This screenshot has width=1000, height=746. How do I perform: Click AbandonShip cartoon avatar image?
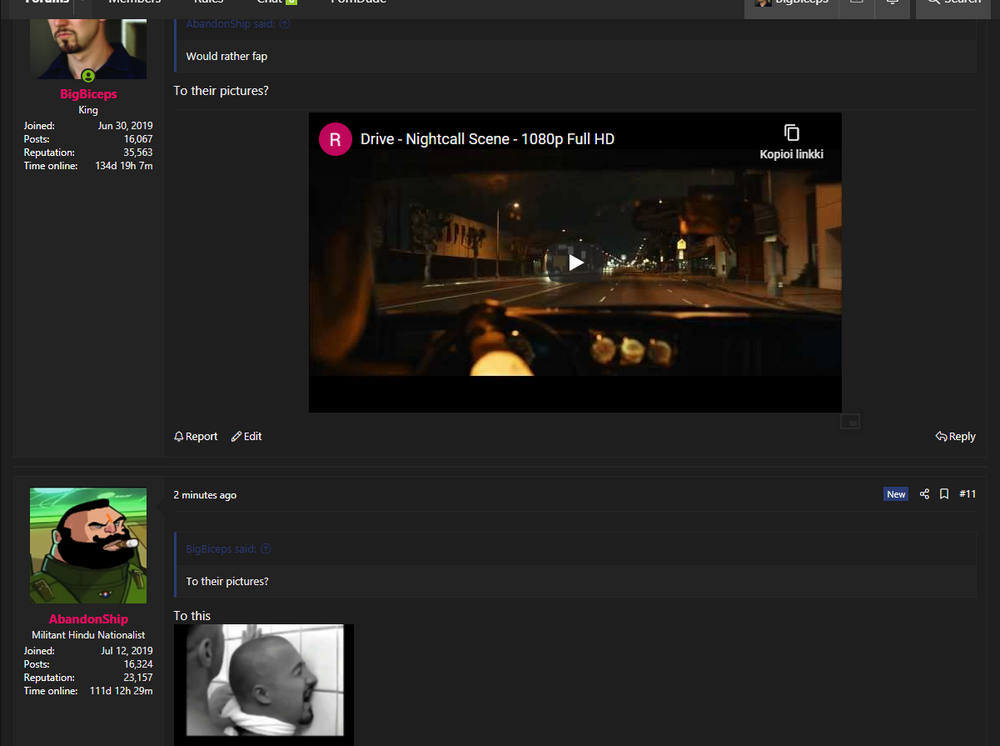[88, 545]
